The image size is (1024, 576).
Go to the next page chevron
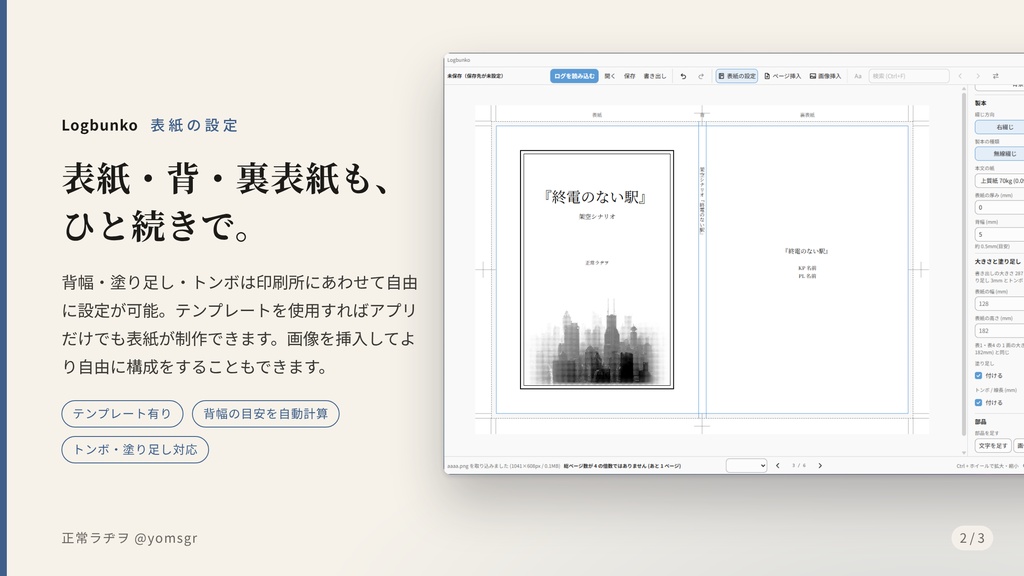pos(820,466)
